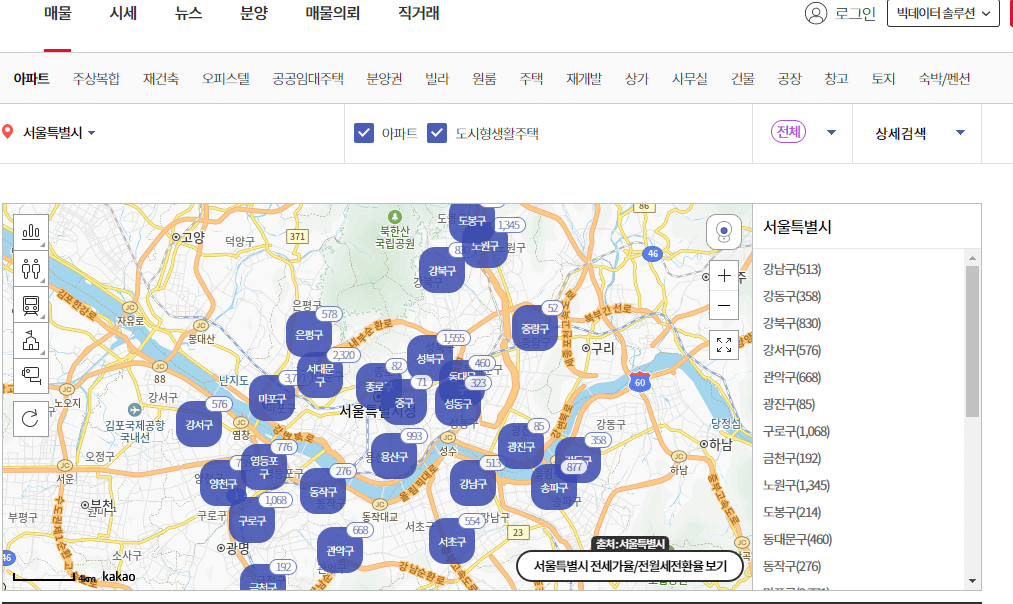Zoom out with the minus button

(724, 305)
